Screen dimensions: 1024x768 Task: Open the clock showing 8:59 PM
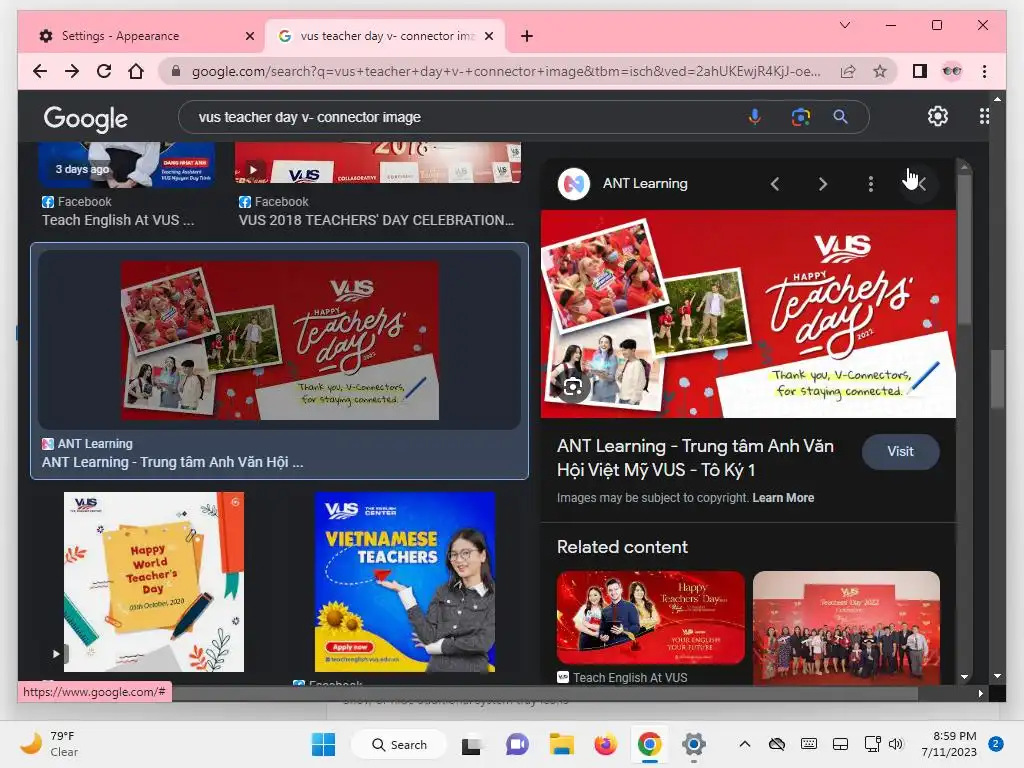click(x=949, y=744)
